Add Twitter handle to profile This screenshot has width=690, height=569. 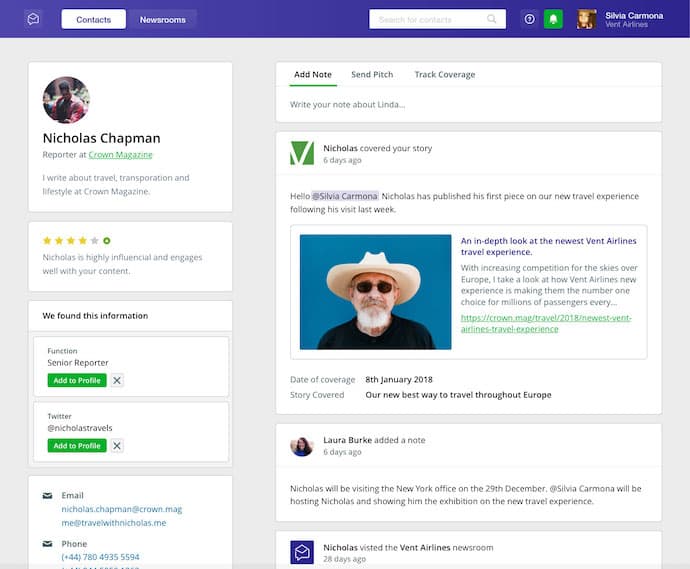point(76,445)
